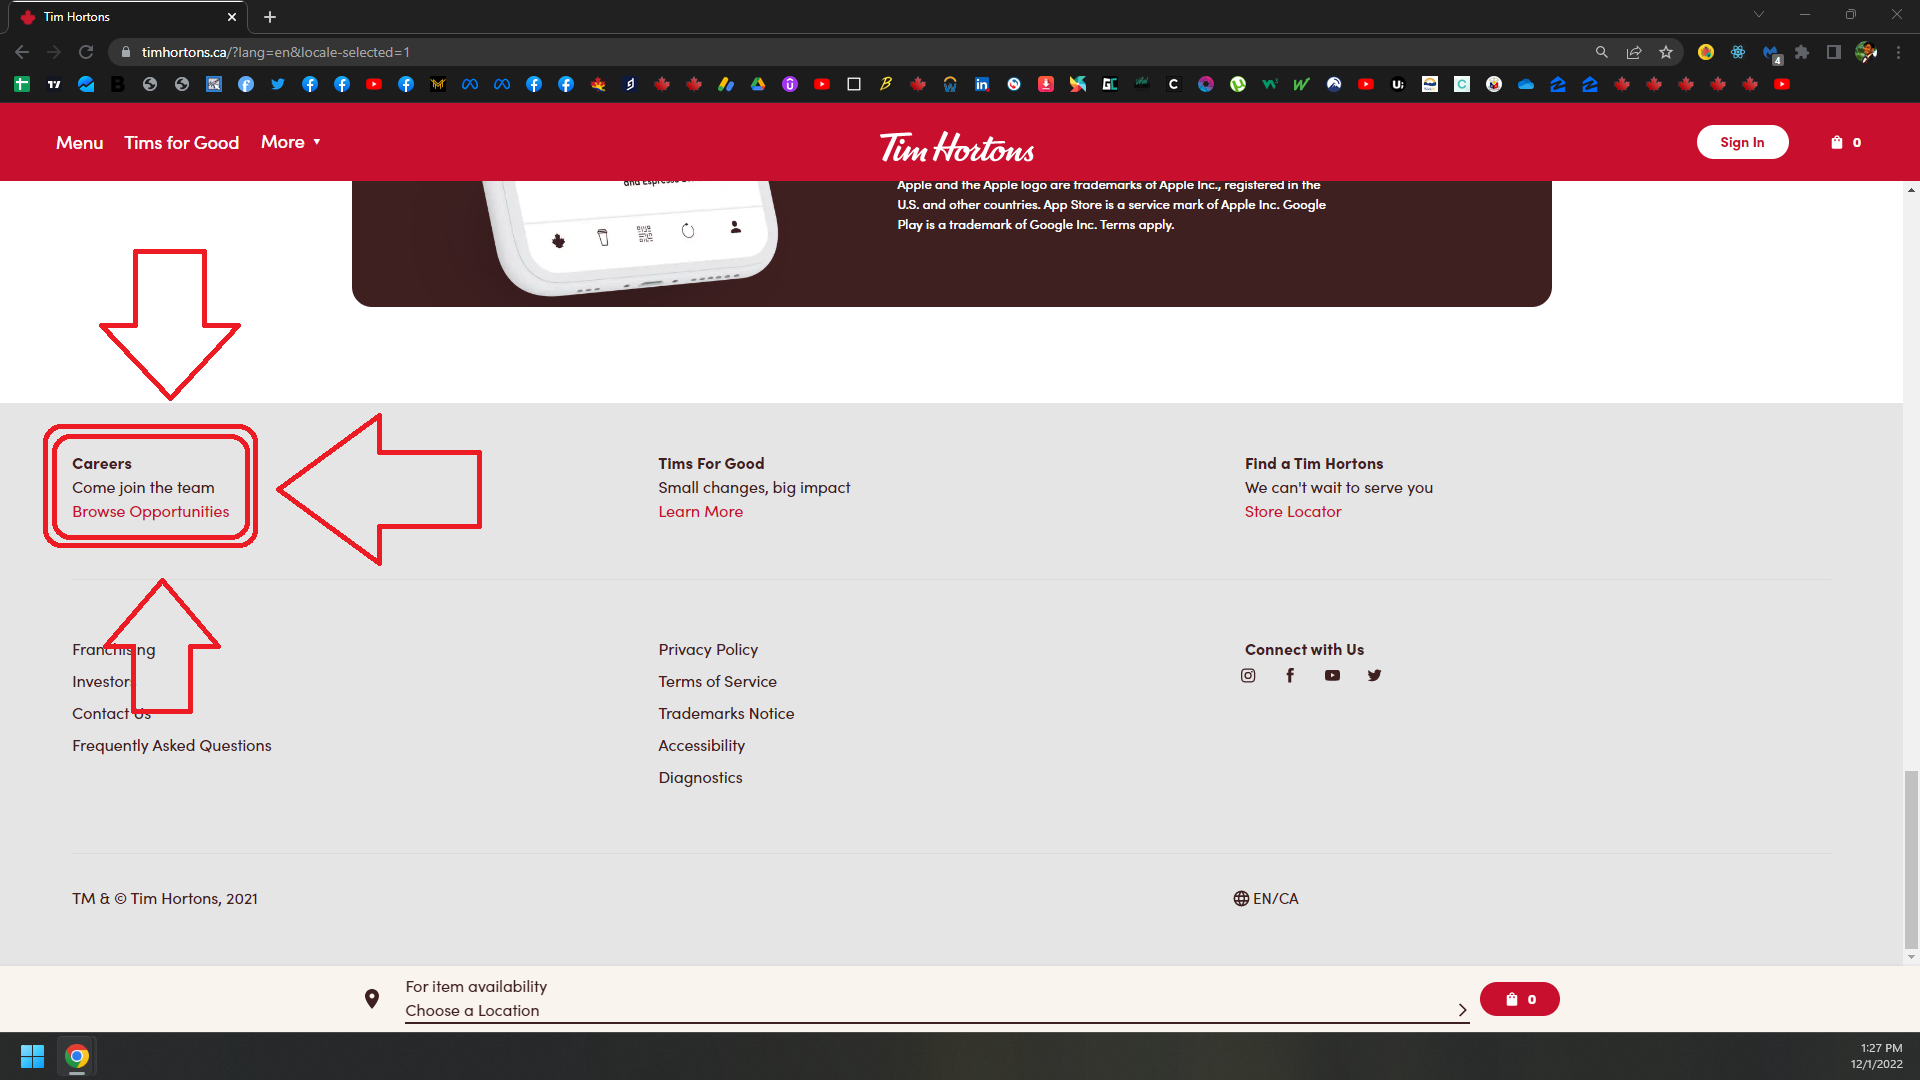Click the page vertical scrollbar thumb
This screenshot has height=1080, width=1920.
pos(1911,858)
